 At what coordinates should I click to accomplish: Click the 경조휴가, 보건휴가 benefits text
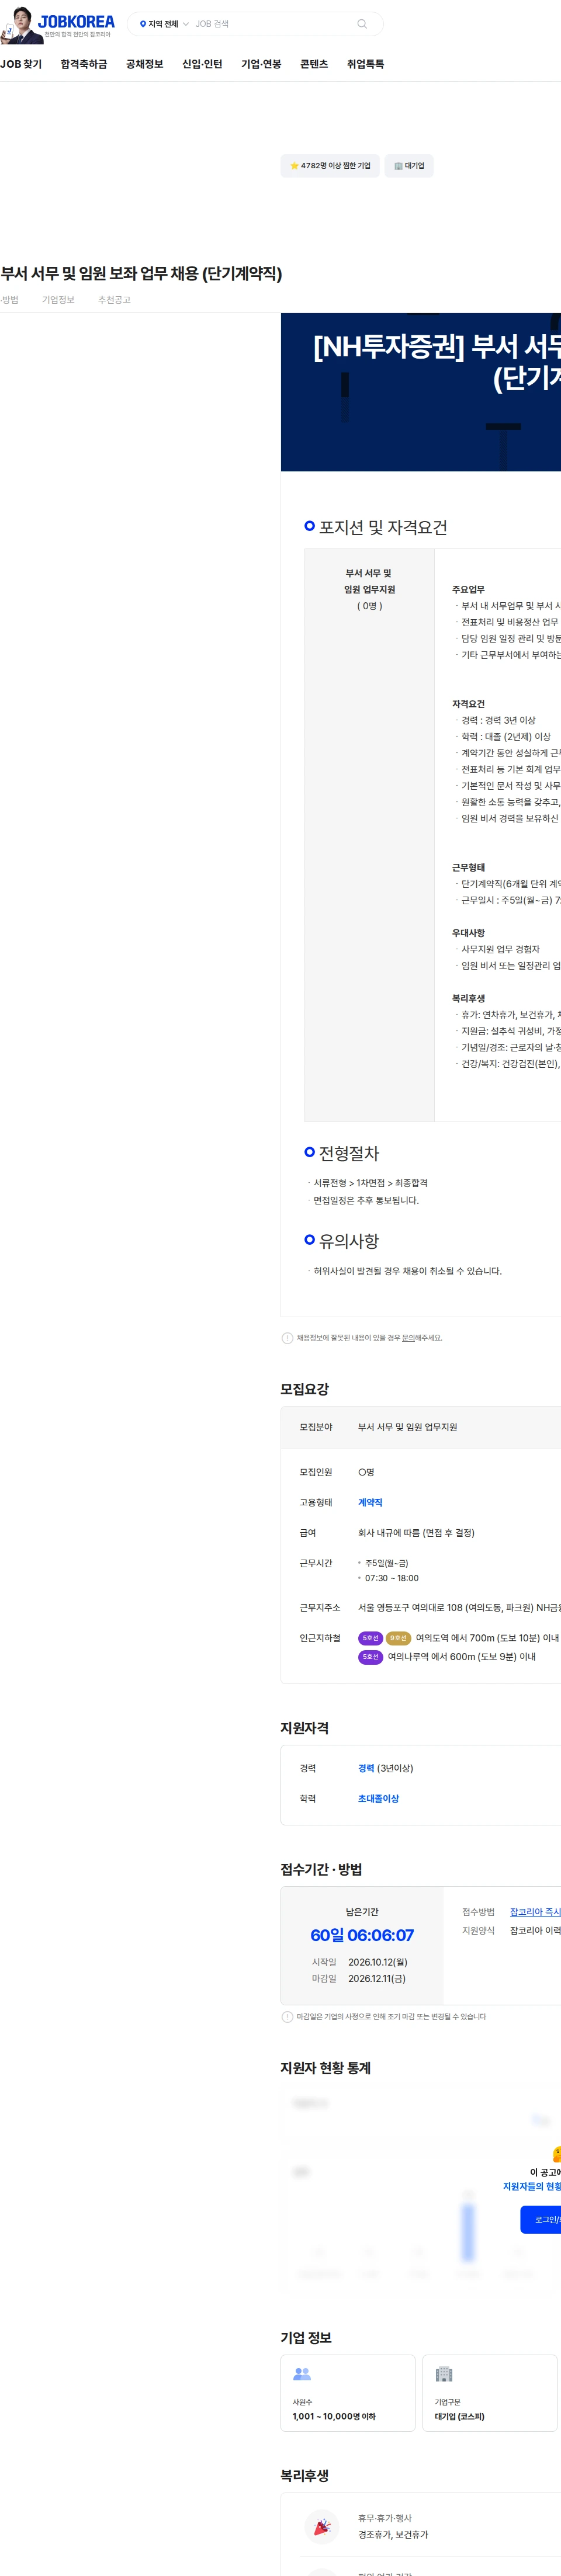click(393, 2534)
